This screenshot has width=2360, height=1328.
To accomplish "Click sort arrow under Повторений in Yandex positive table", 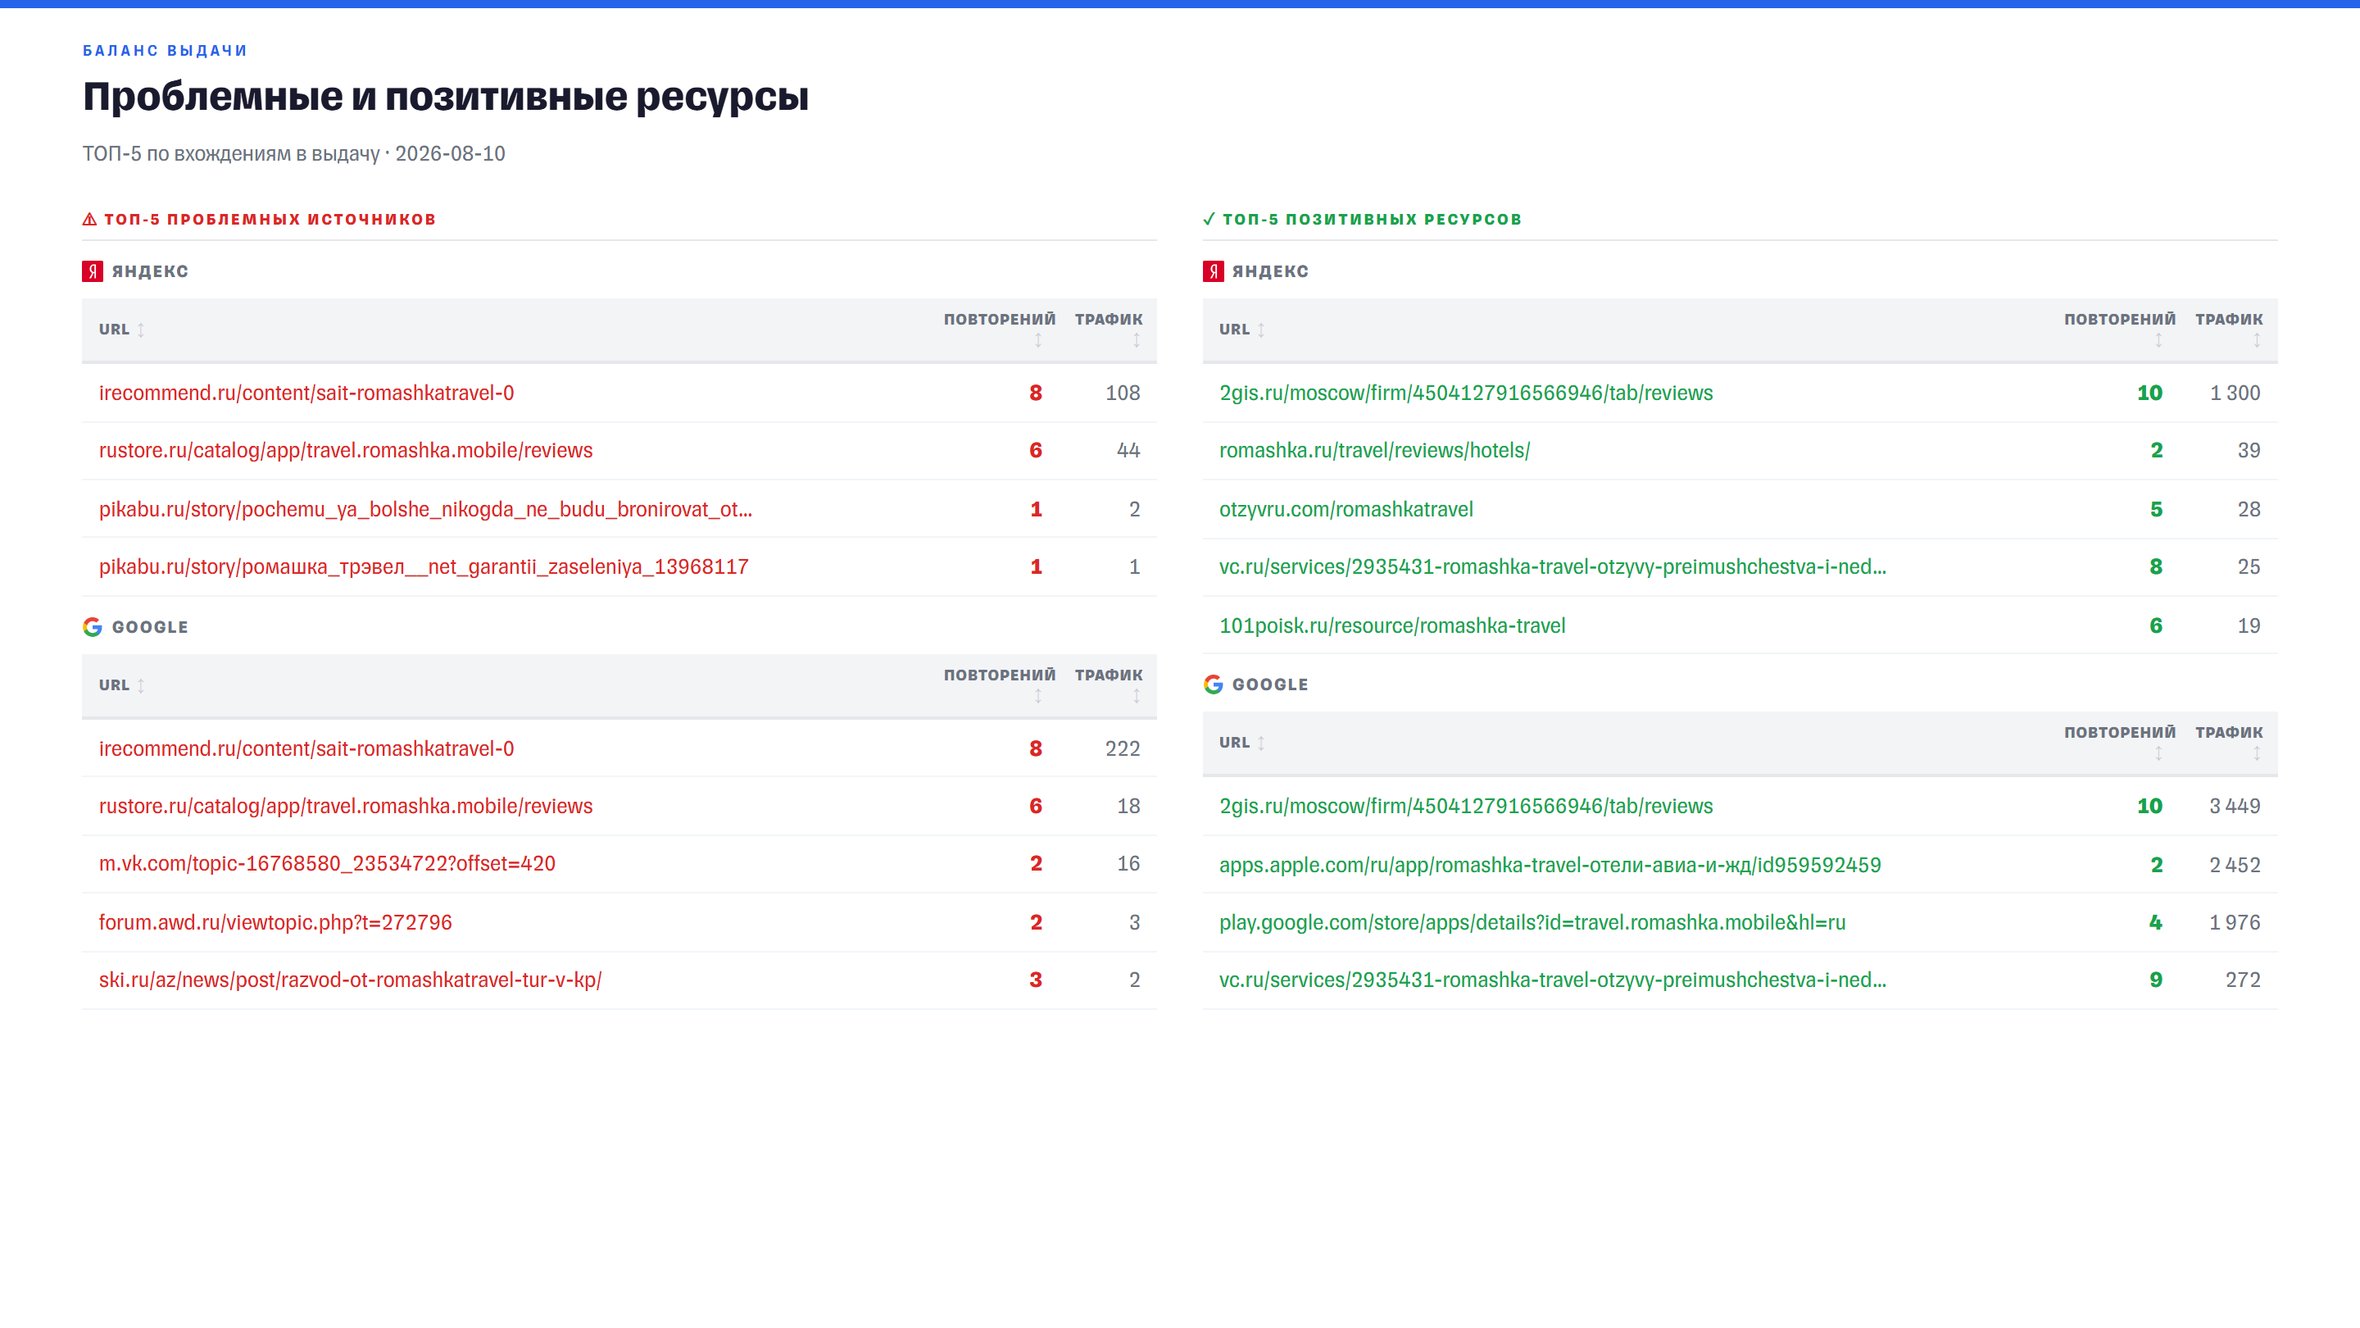I will pyautogui.click(x=2158, y=341).
